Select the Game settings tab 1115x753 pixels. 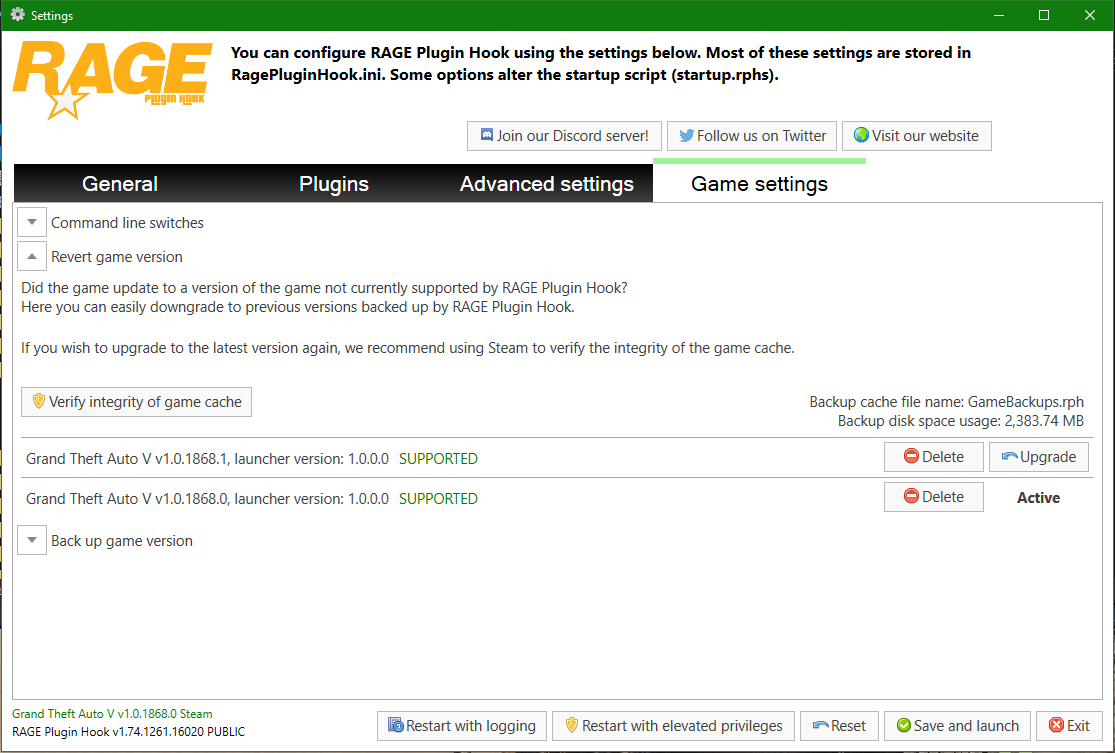coord(759,183)
